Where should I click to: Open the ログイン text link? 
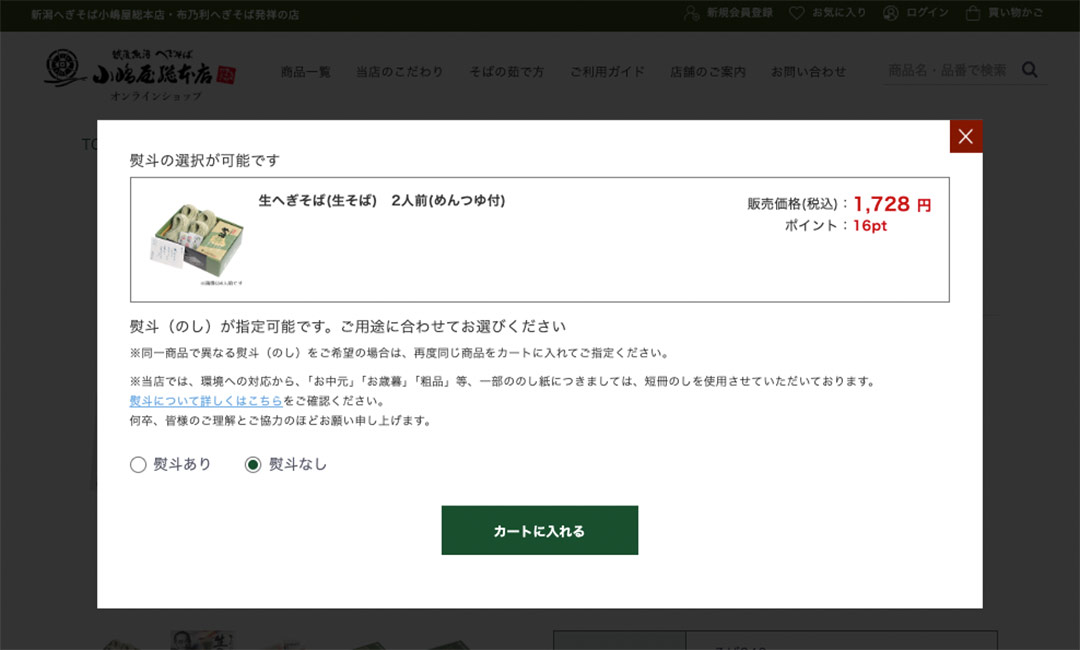928,13
